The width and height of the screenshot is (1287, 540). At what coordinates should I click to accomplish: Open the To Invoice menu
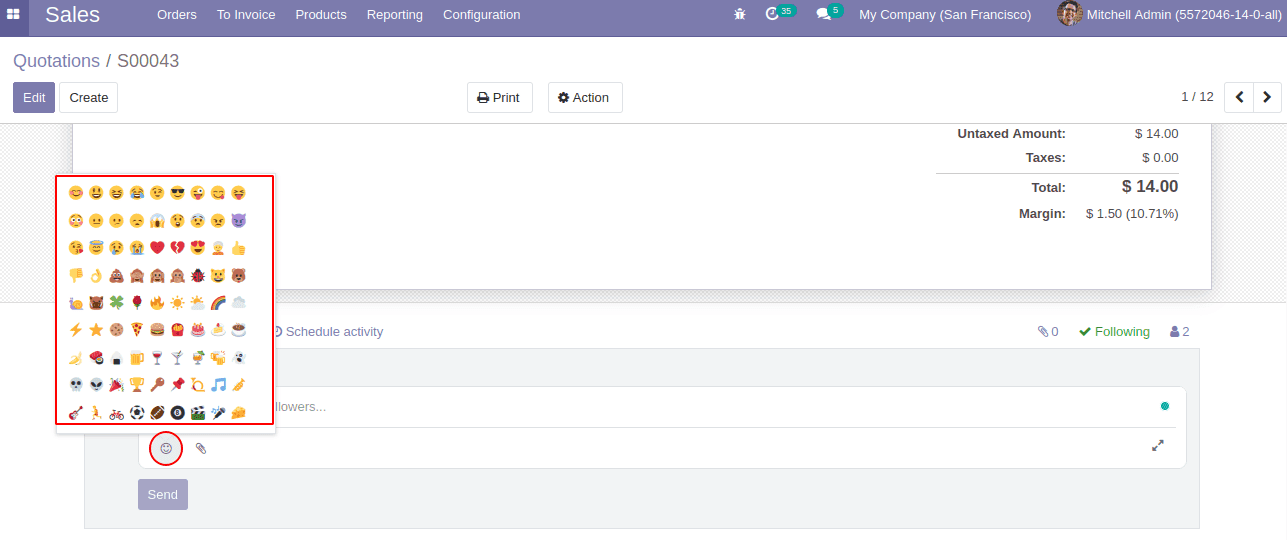[x=246, y=15]
